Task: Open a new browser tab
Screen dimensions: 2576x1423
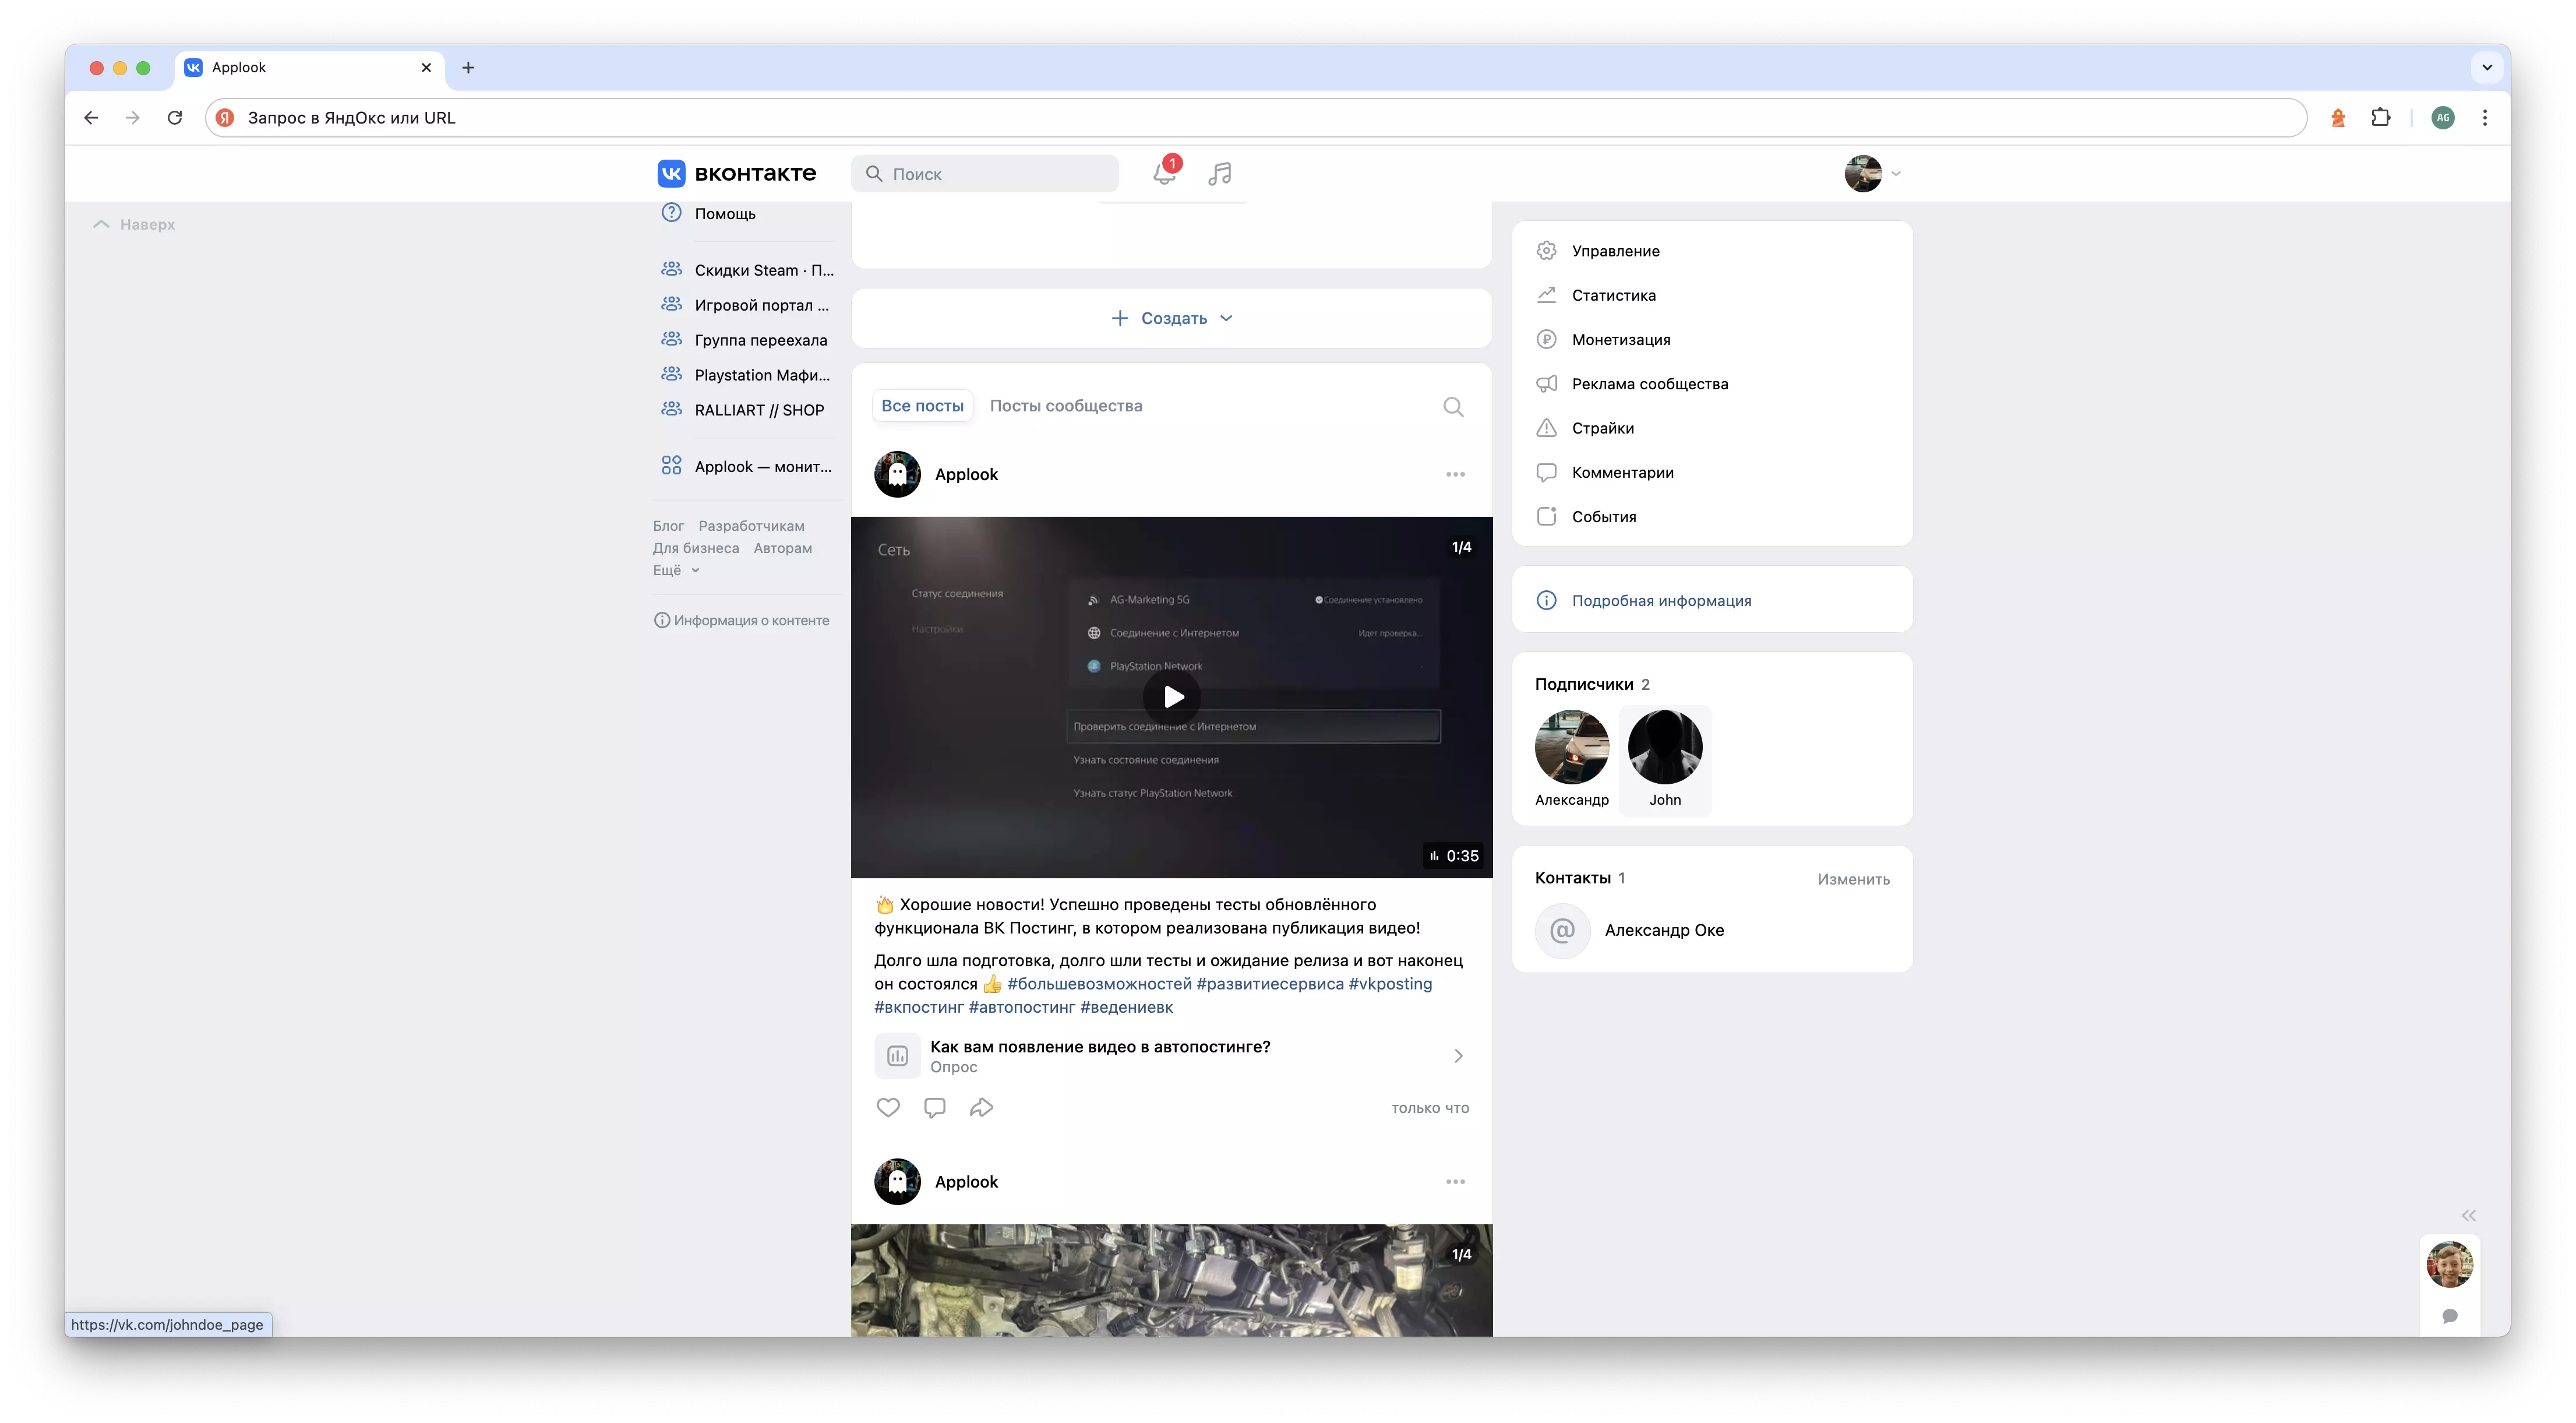Action: click(x=468, y=68)
